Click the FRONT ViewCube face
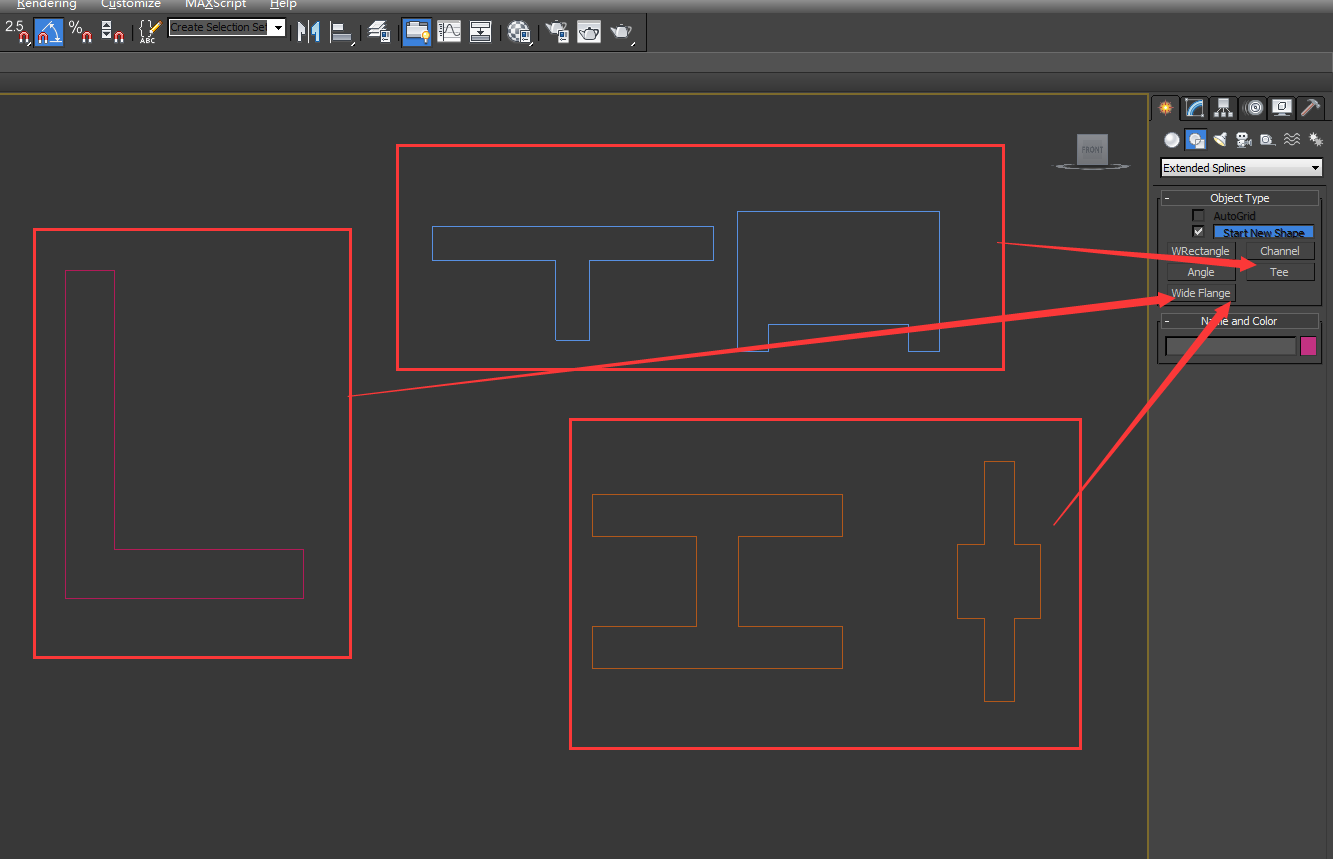This screenshot has height=859, width=1333. (x=1092, y=150)
